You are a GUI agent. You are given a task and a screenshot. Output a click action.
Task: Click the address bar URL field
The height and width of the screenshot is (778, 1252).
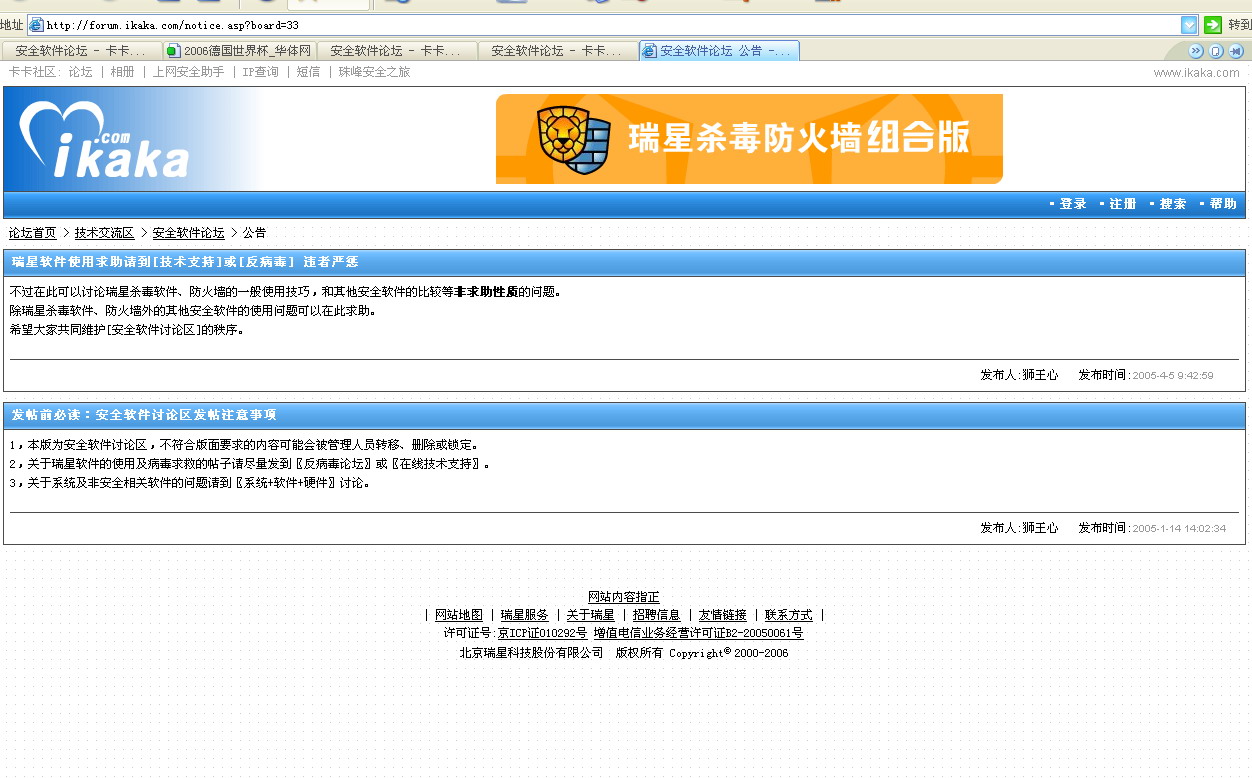(x=610, y=25)
